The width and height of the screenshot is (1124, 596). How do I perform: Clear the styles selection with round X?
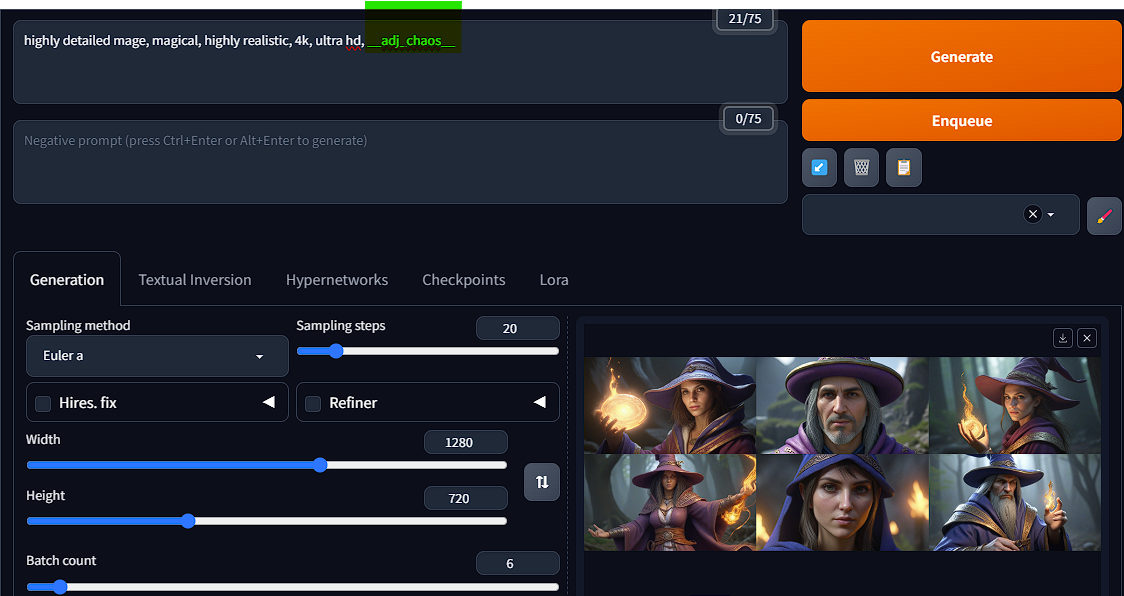1032,215
